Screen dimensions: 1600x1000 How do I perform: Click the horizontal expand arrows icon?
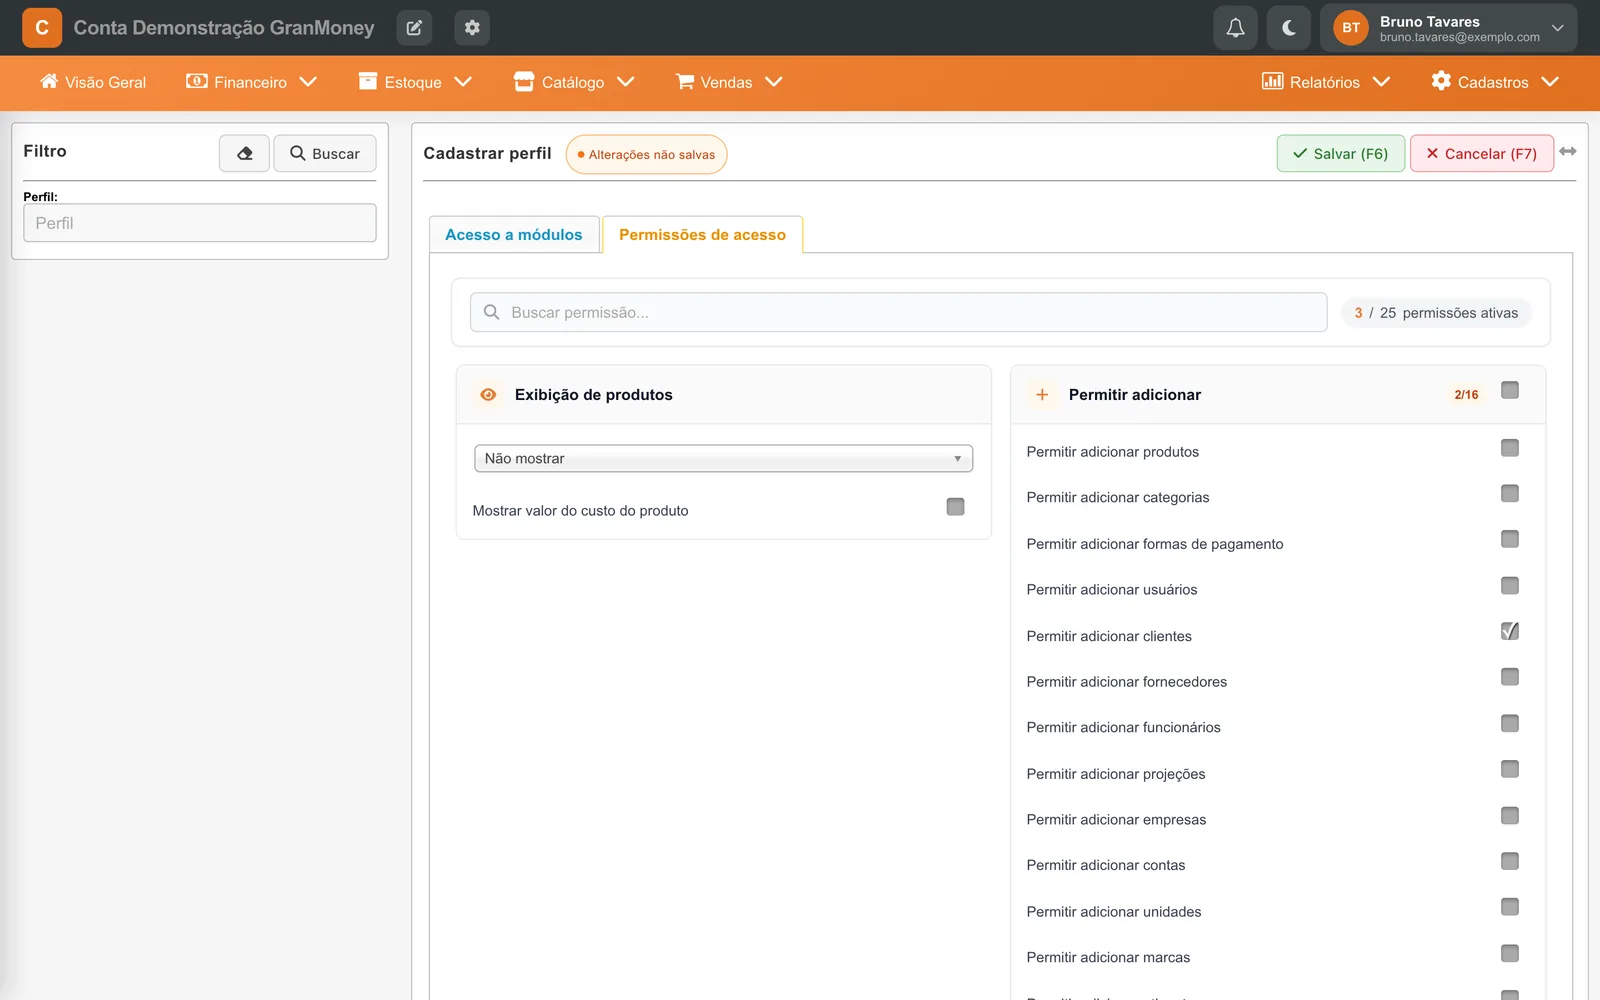click(x=1568, y=151)
